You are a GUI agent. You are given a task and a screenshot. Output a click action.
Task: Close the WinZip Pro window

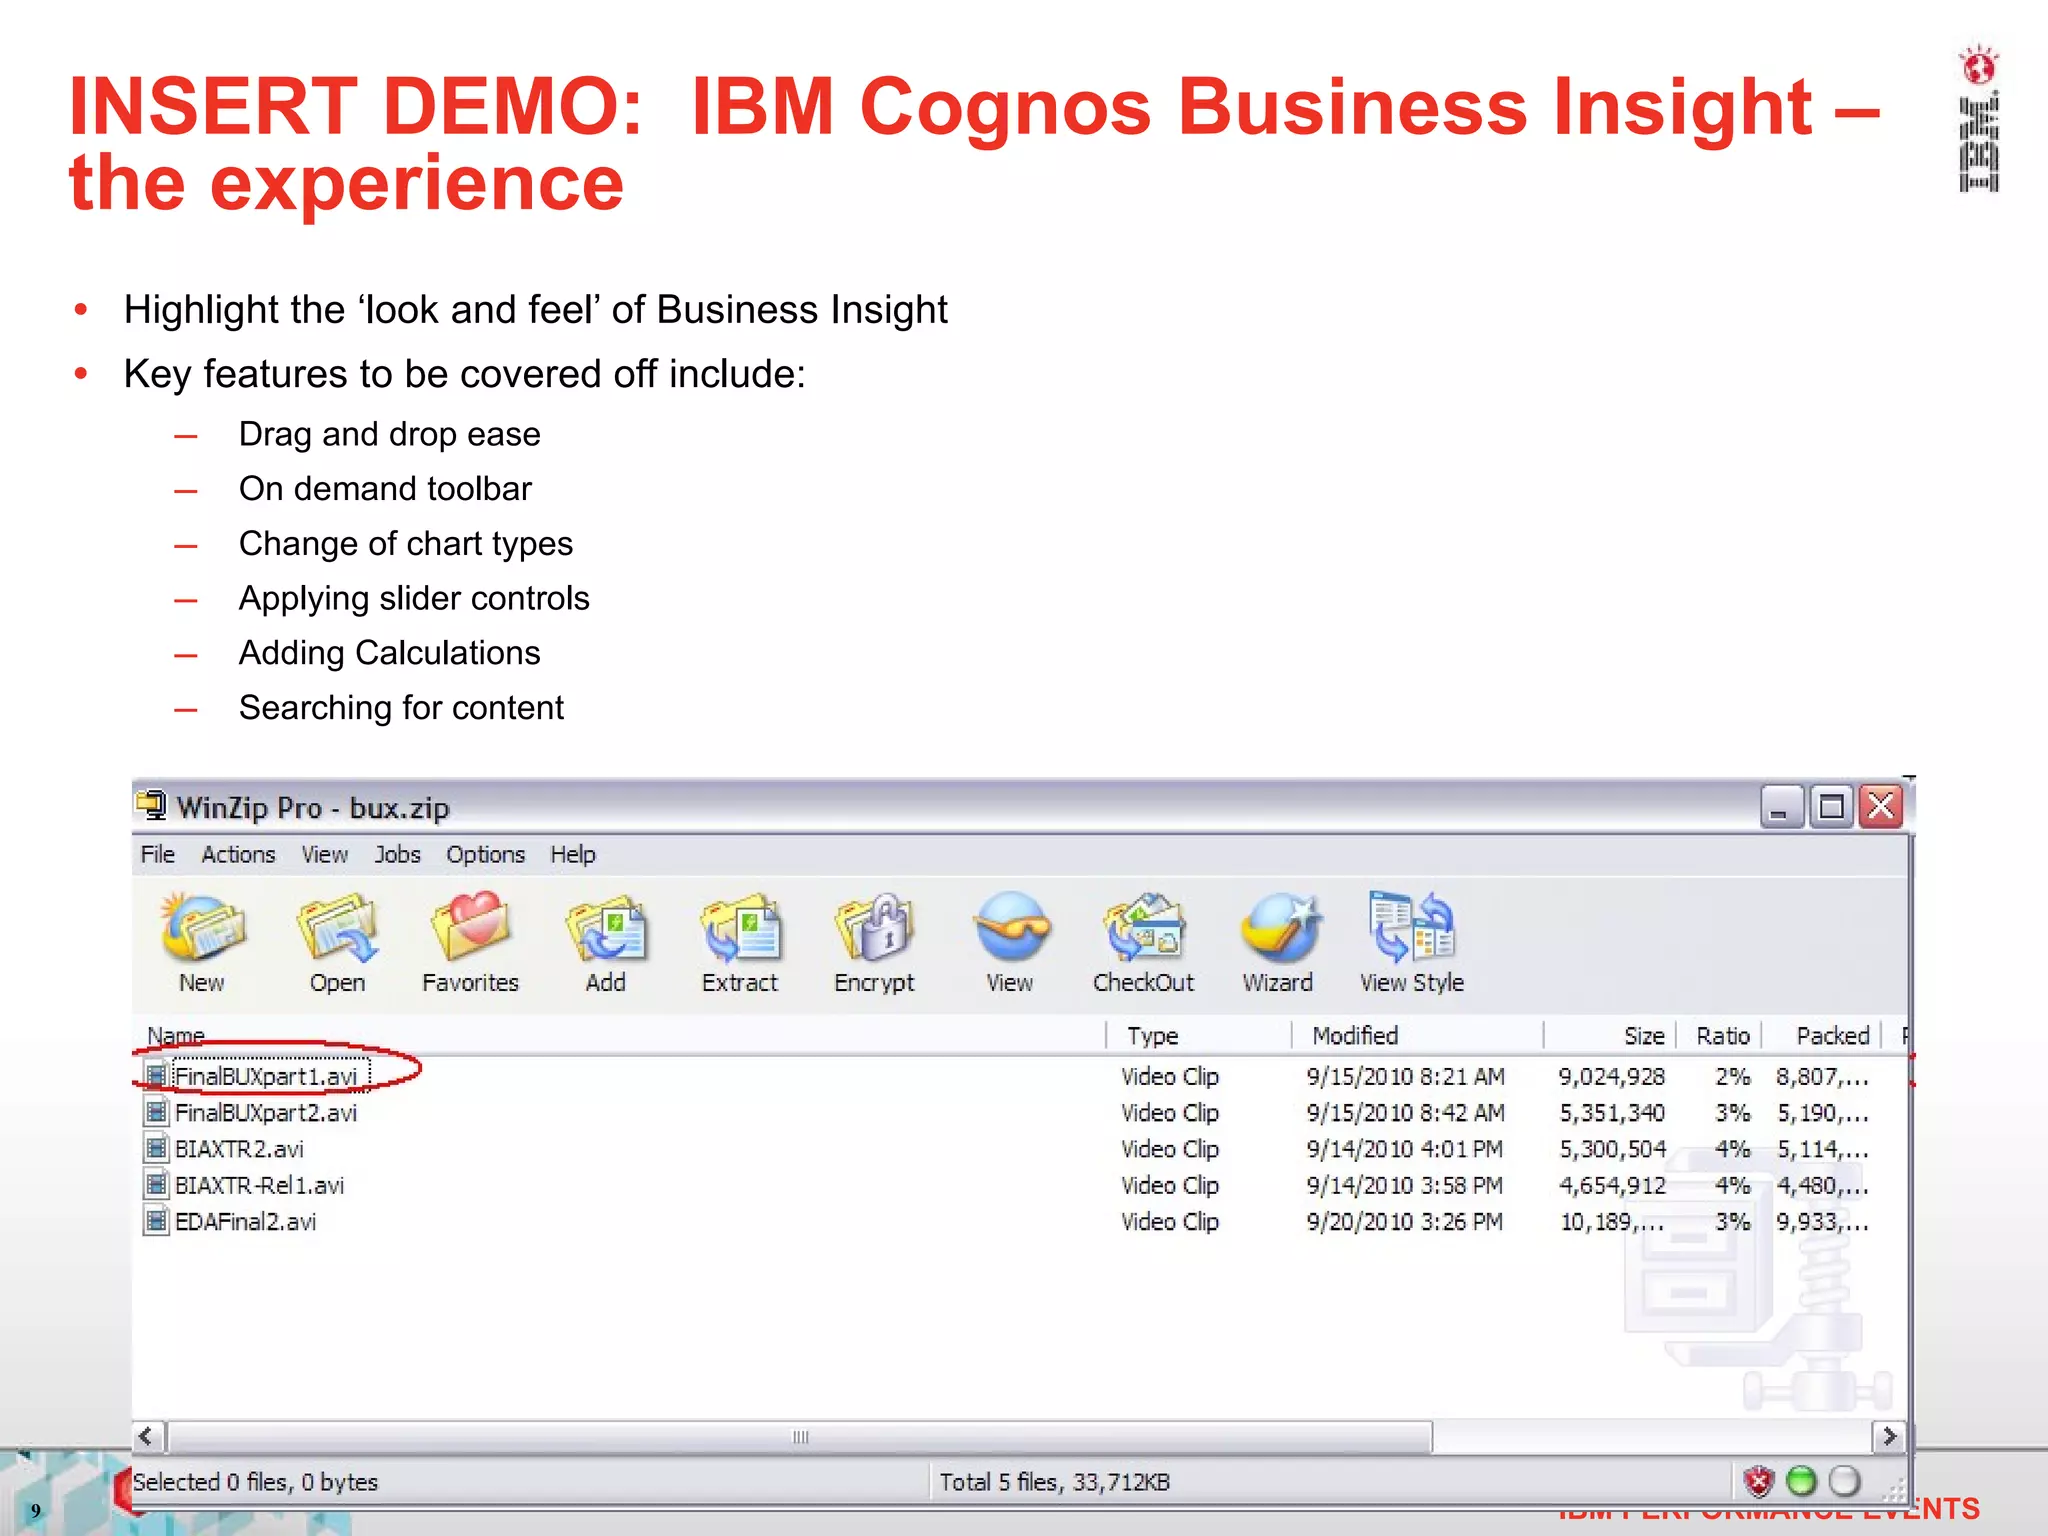[x=1881, y=806]
